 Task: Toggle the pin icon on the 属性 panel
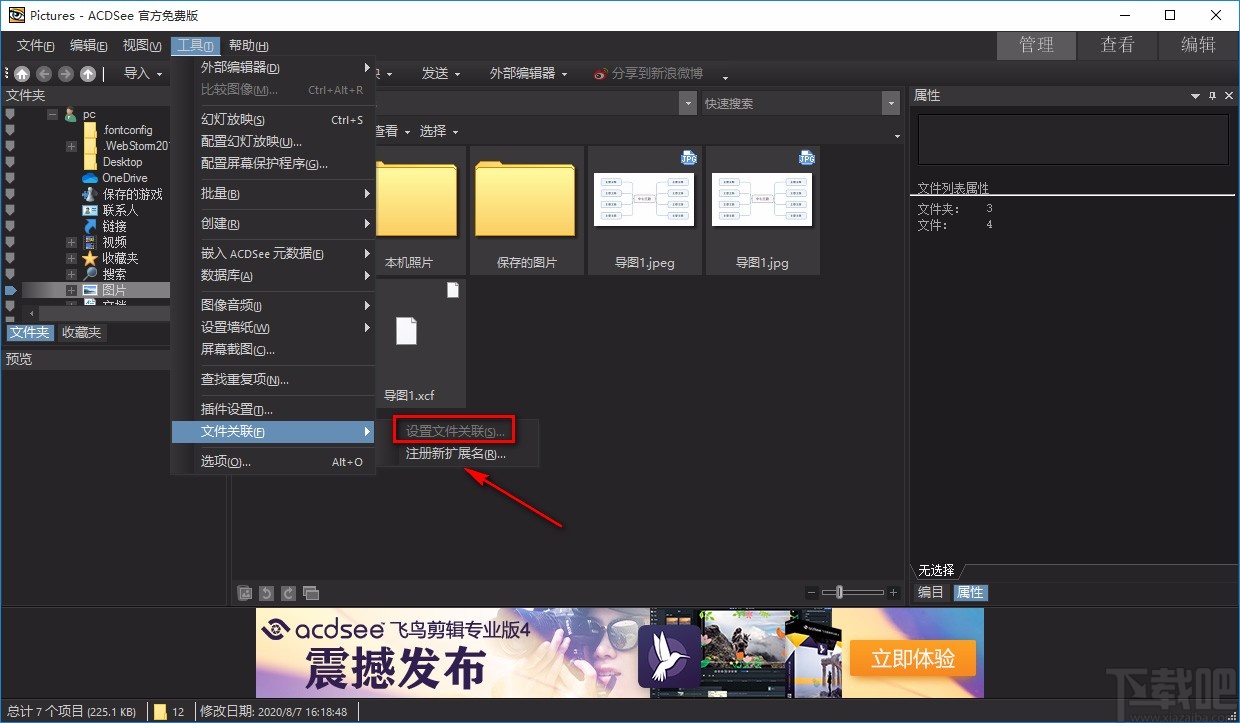(1211, 95)
